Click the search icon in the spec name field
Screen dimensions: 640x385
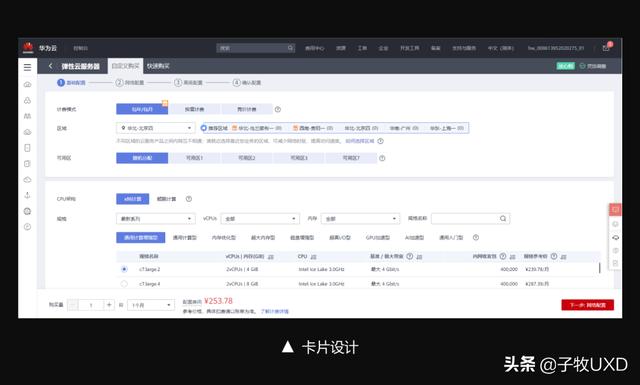click(503, 219)
